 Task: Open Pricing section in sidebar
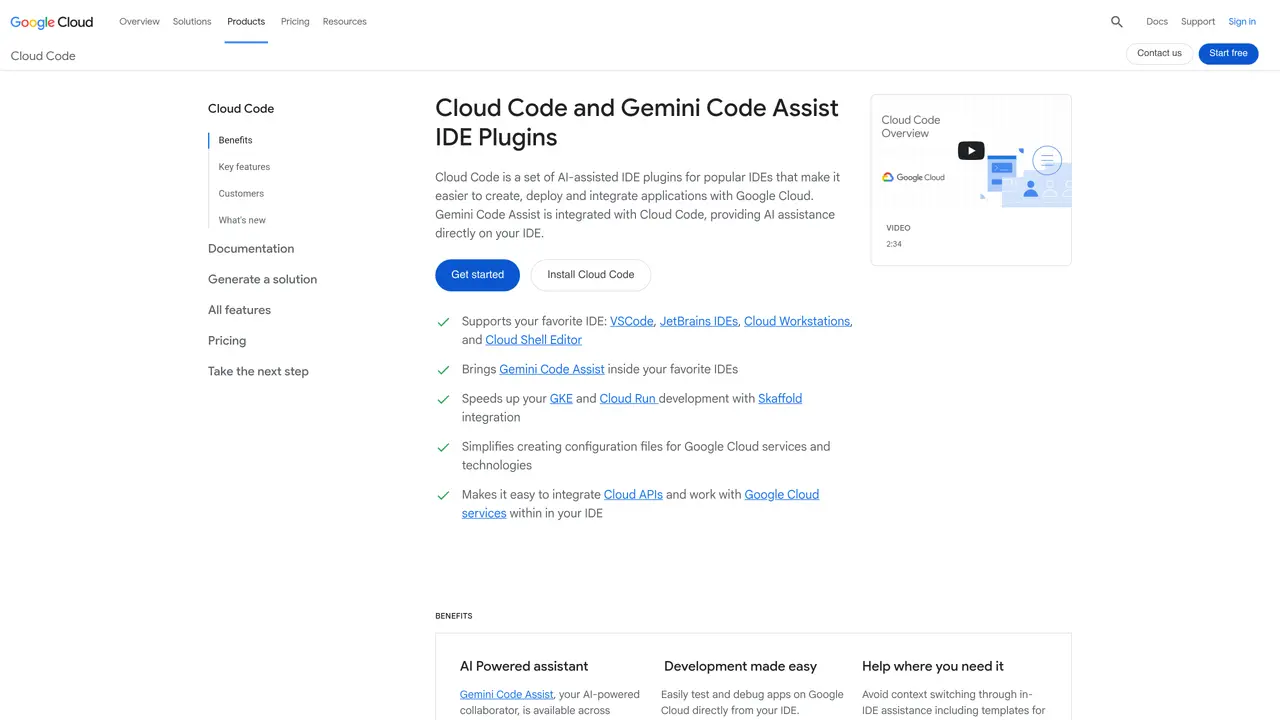(227, 340)
